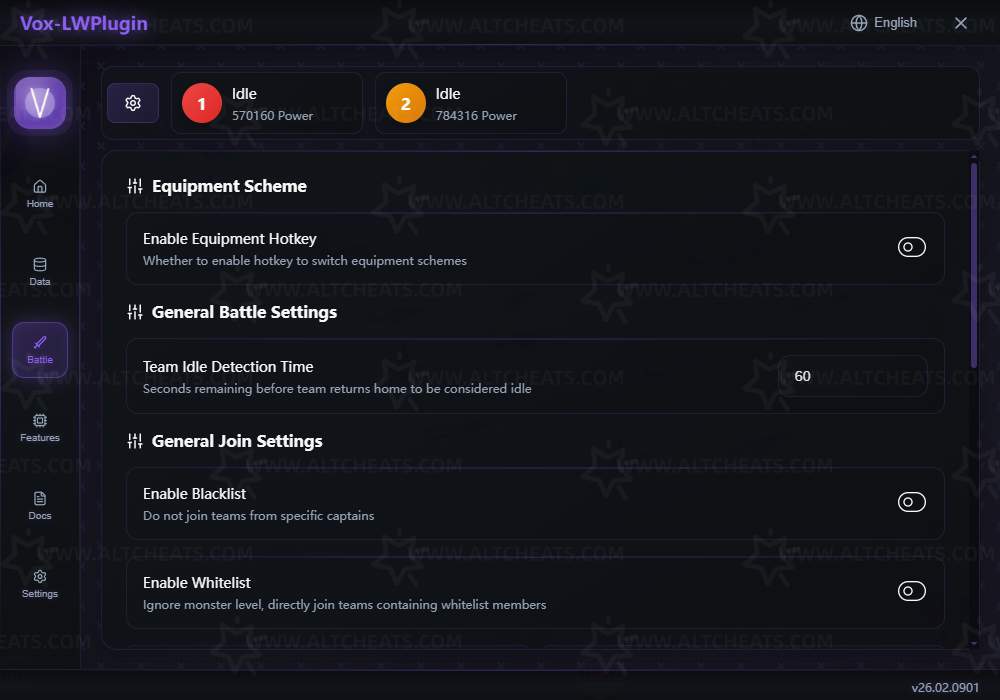Open the Features section
This screenshot has width=1000, height=700.
click(40, 427)
